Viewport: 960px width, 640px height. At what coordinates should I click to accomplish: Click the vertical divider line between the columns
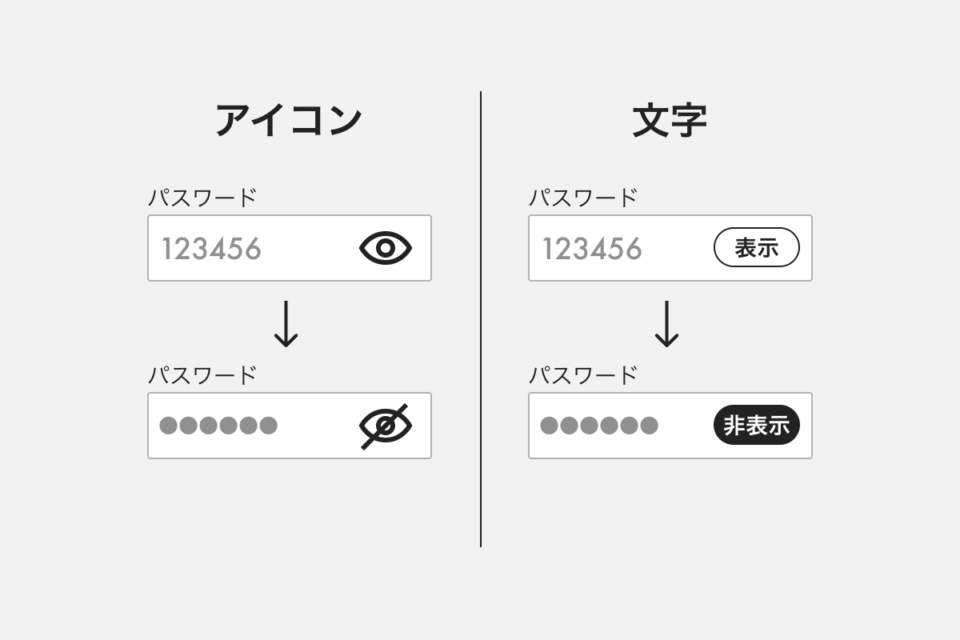481,320
